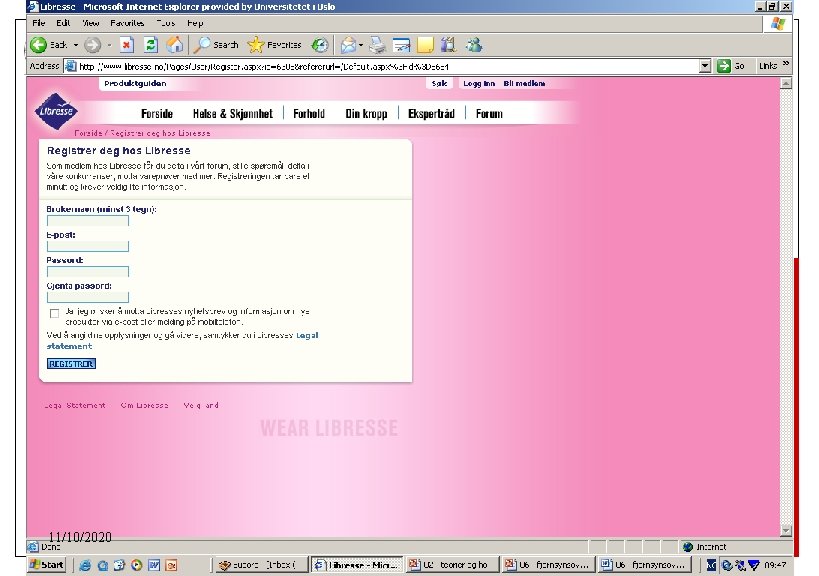Click the Søk button at the top
This screenshot has width=819, height=576.
coord(439,84)
